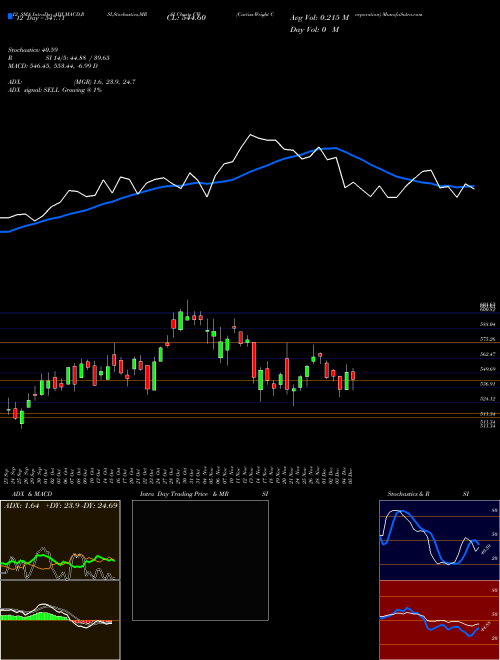Screen dimensions: 500x660
Task: Open the empty Intra Day Trading Price chart box
Action: [x=200, y=560]
